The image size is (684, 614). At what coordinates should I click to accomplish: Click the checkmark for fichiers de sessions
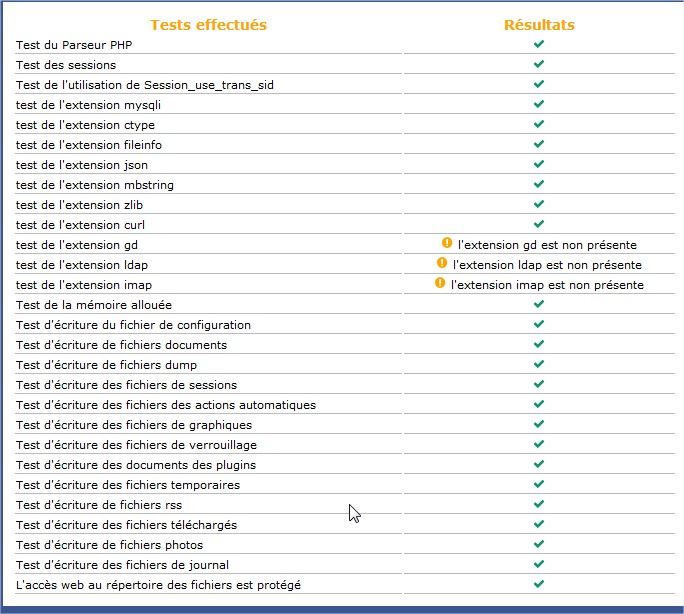pyautogui.click(x=539, y=384)
